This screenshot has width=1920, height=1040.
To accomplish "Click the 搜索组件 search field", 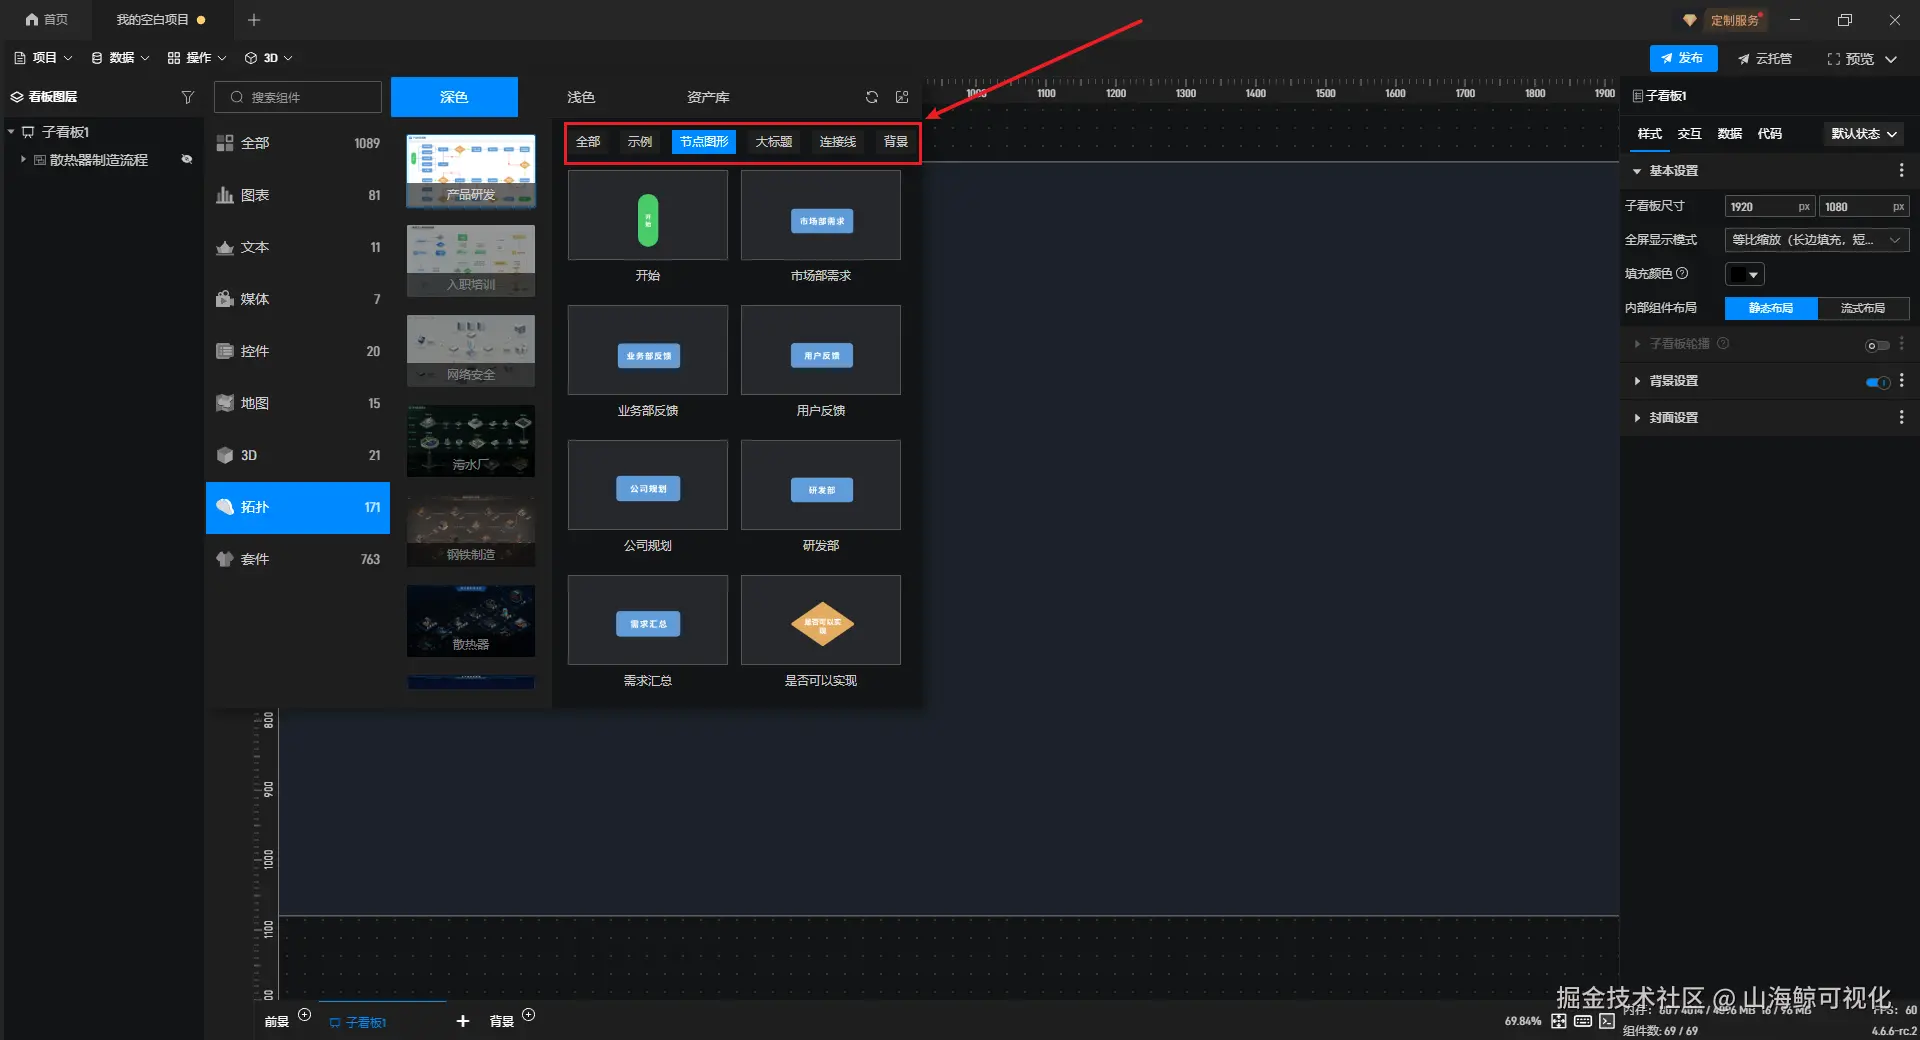I will (298, 97).
